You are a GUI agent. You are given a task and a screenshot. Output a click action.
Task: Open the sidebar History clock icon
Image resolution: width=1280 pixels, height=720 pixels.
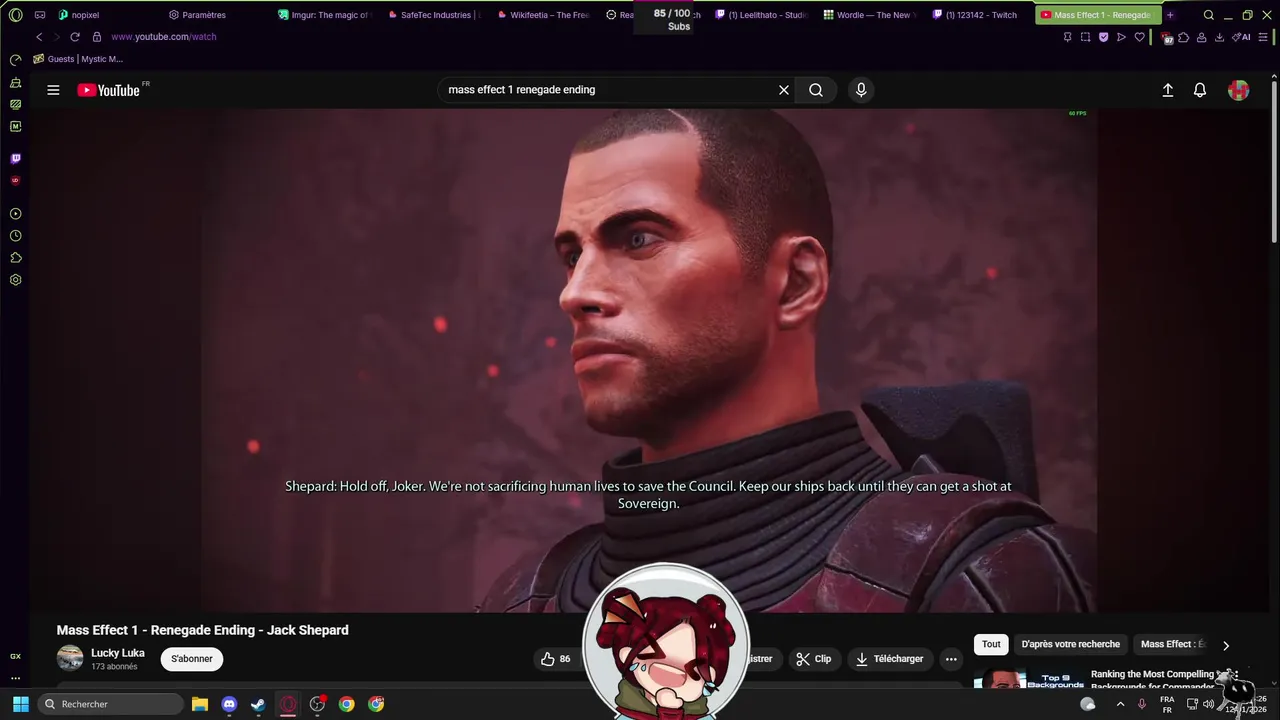(15, 236)
